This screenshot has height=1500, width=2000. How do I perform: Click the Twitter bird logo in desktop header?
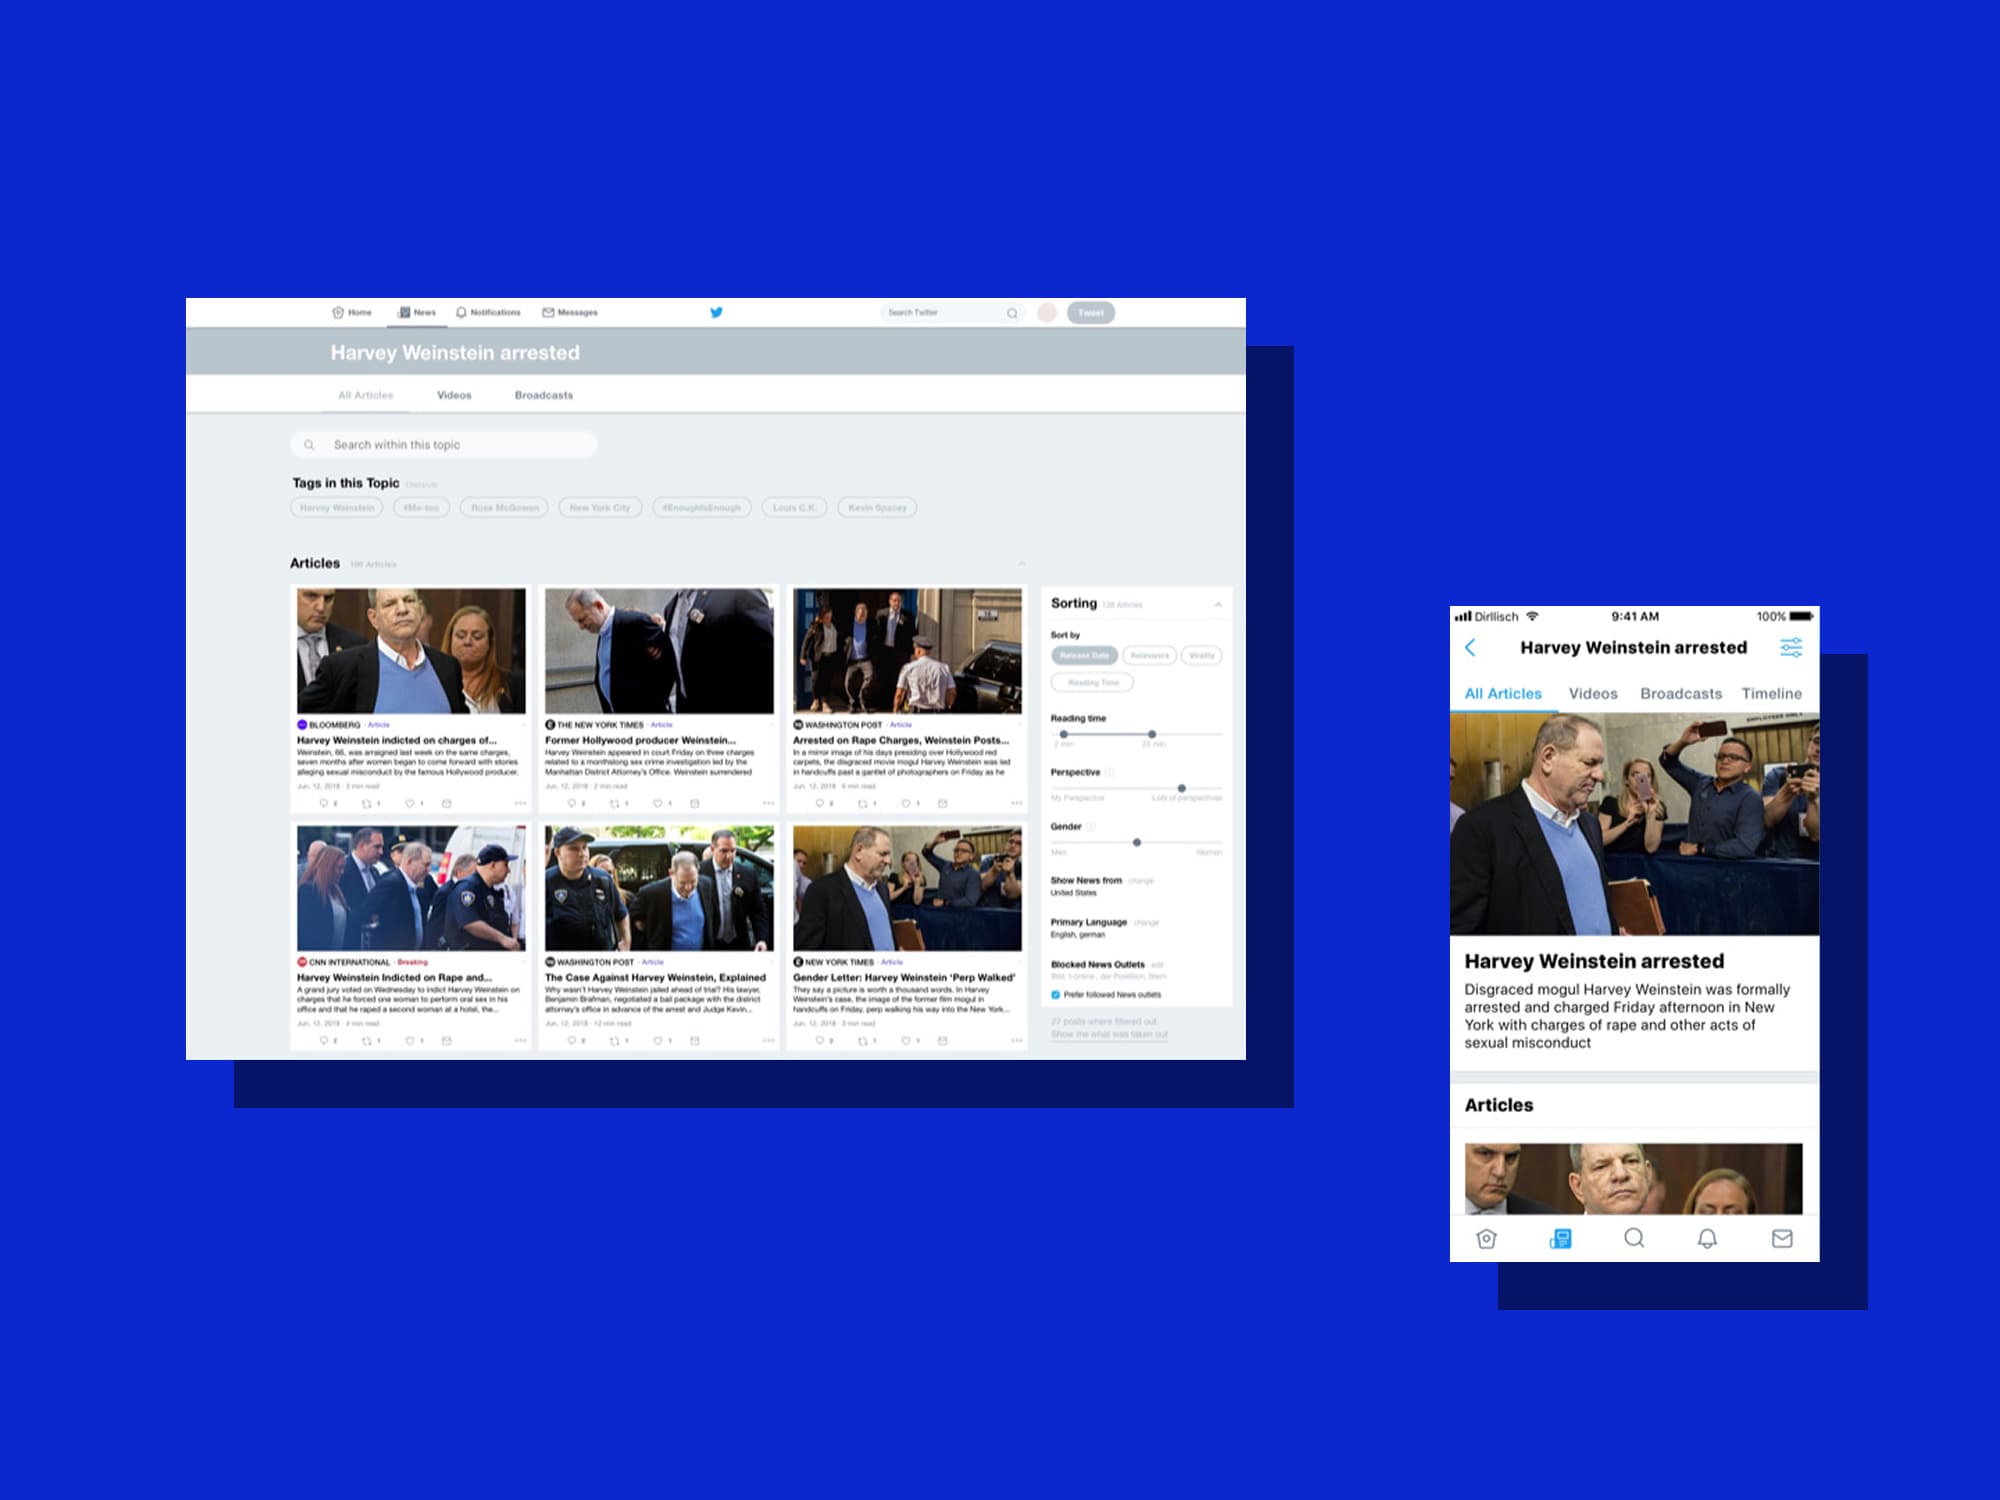coord(716,312)
